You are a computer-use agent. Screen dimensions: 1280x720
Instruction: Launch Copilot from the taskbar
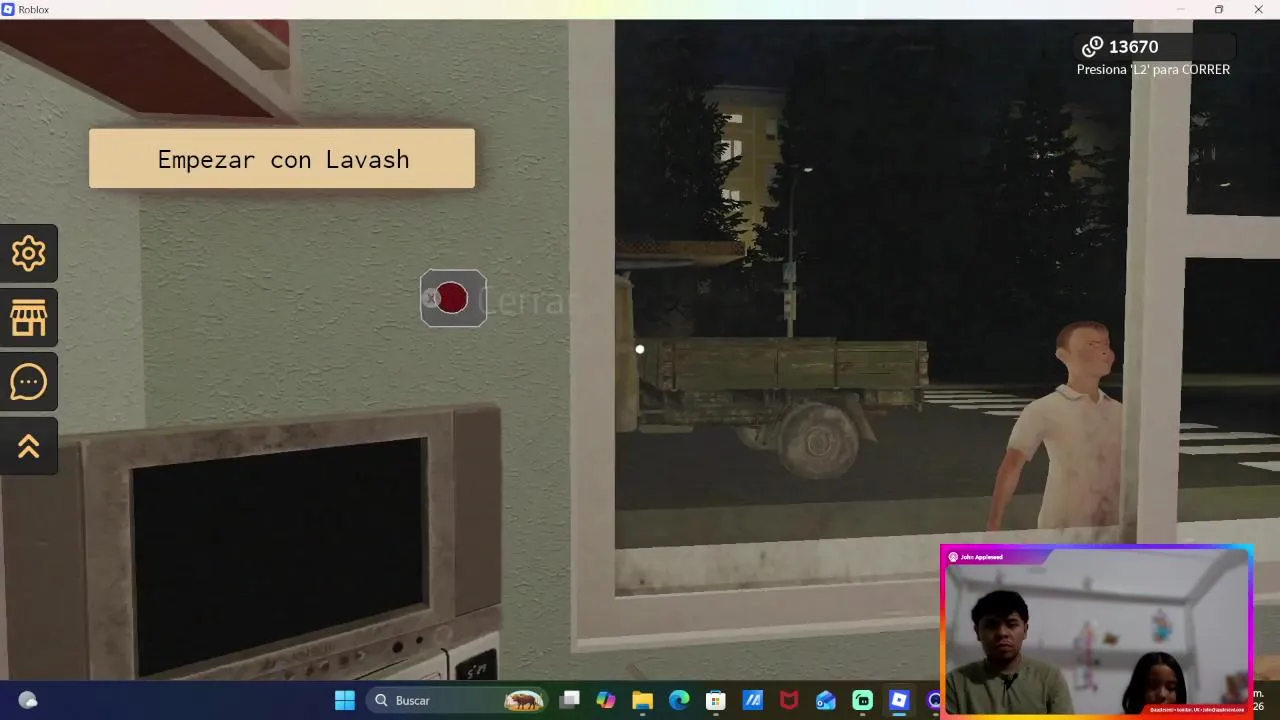click(x=606, y=700)
